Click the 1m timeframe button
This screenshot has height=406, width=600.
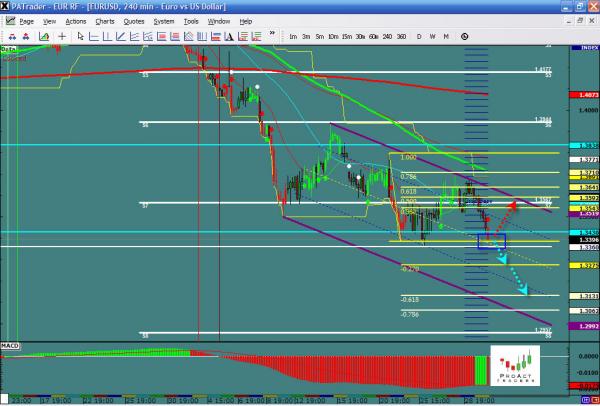click(x=292, y=36)
